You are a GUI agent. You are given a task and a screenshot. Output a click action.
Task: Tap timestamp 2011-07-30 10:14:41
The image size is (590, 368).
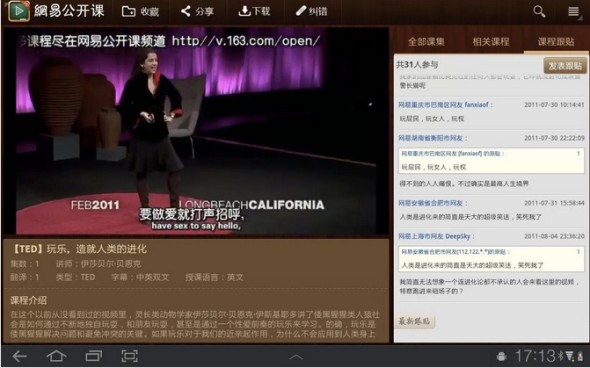[554, 105]
